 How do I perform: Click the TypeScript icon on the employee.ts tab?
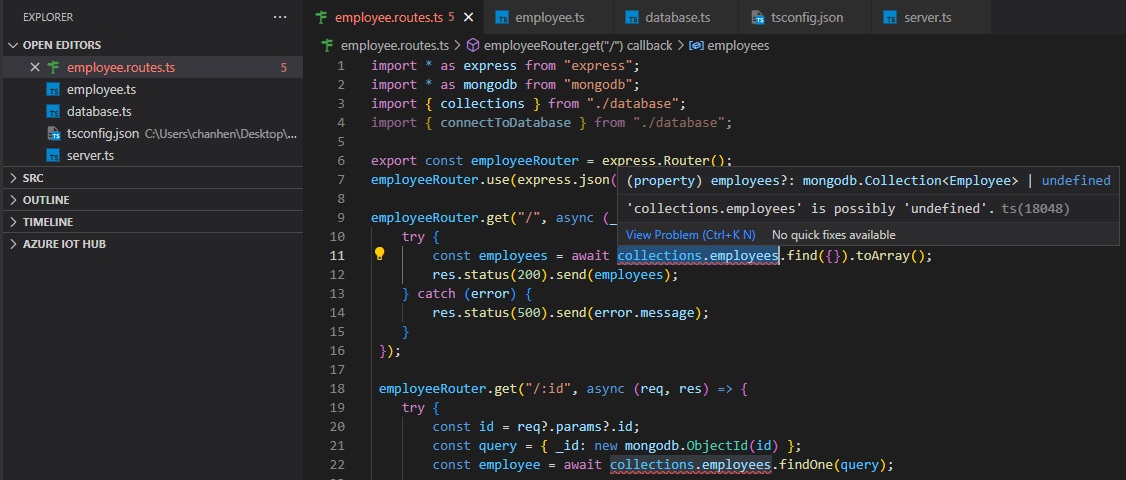[502, 18]
